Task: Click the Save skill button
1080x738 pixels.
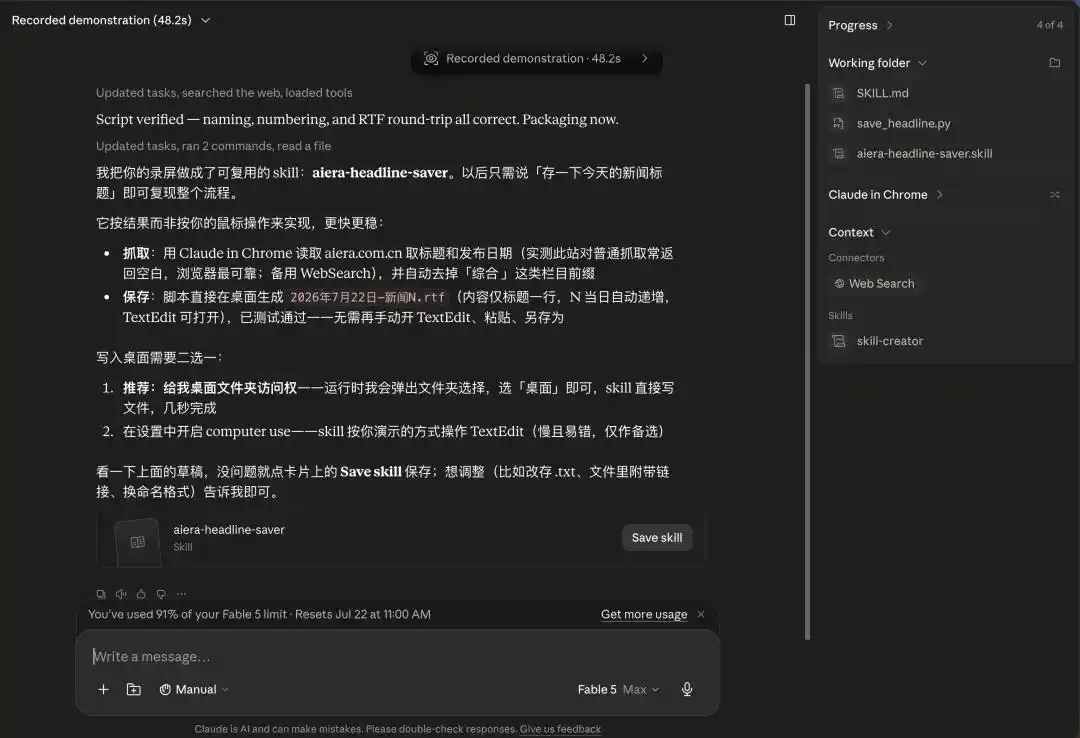Action: [x=657, y=537]
